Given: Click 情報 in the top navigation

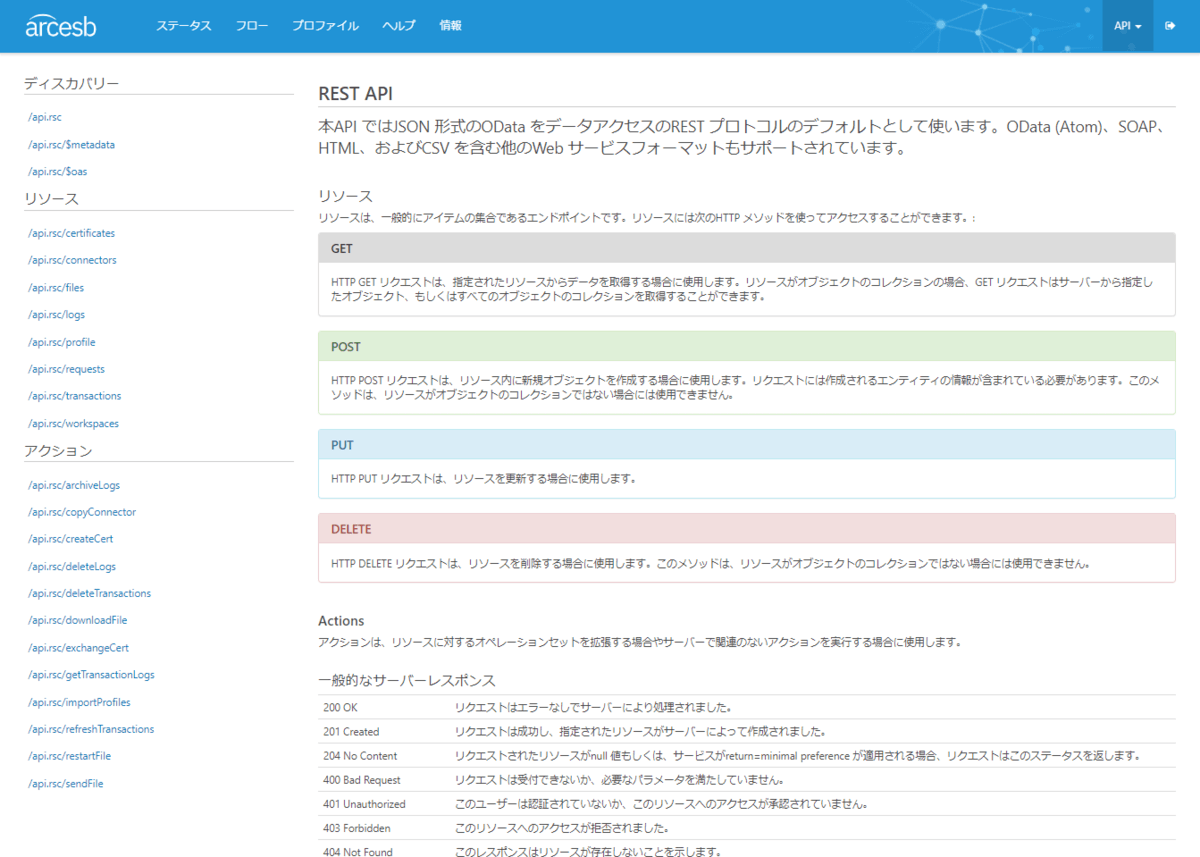Looking at the screenshot, I should click(451, 26).
